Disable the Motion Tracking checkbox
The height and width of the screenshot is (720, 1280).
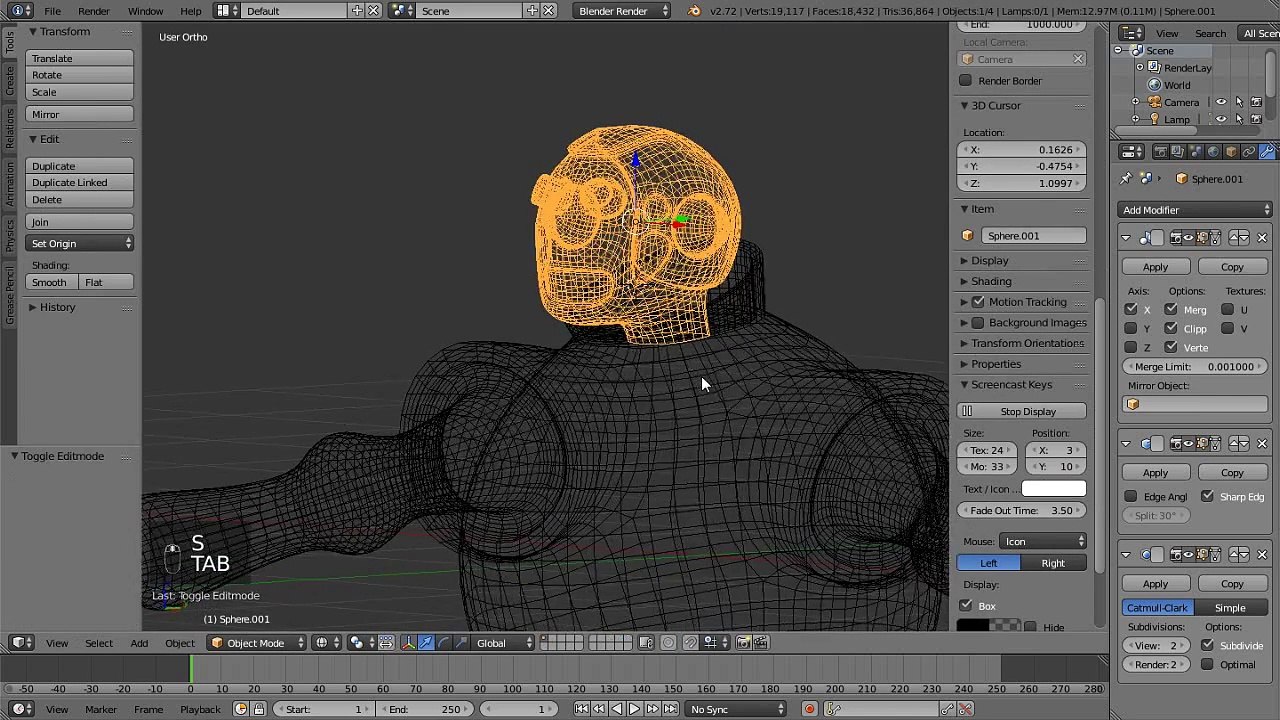tap(978, 302)
